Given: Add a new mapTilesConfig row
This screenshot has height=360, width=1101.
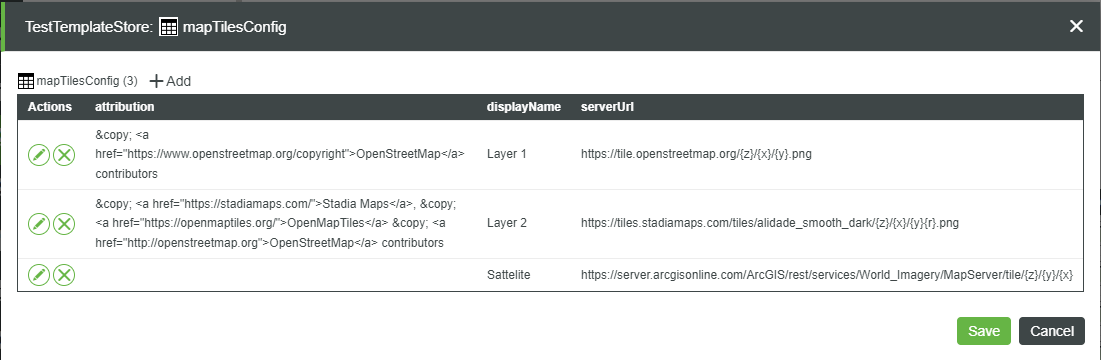Looking at the screenshot, I should (170, 81).
